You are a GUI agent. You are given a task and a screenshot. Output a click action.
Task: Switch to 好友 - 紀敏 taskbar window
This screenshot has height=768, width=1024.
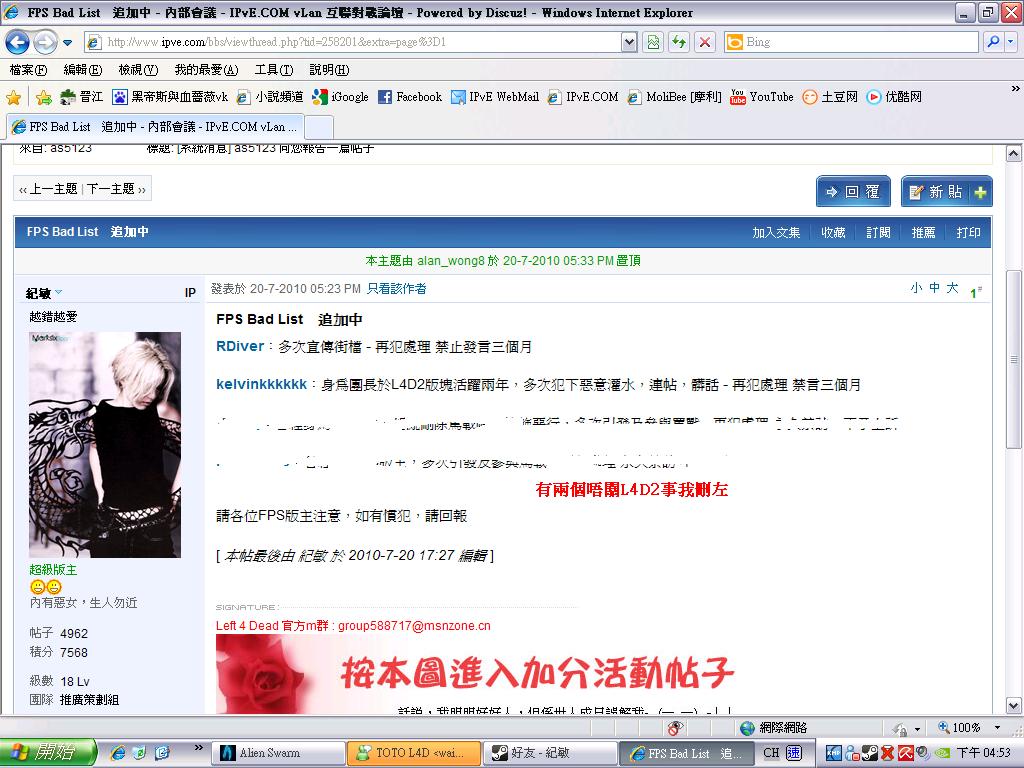click(x=550, y=753)
